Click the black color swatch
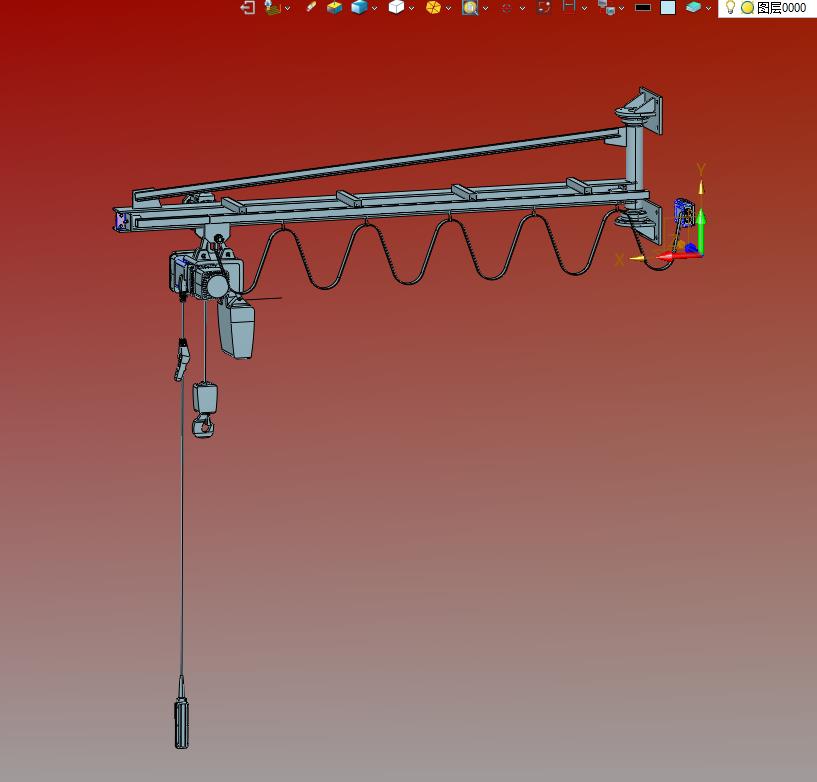The image size is (817, 782). coord(642,7)
